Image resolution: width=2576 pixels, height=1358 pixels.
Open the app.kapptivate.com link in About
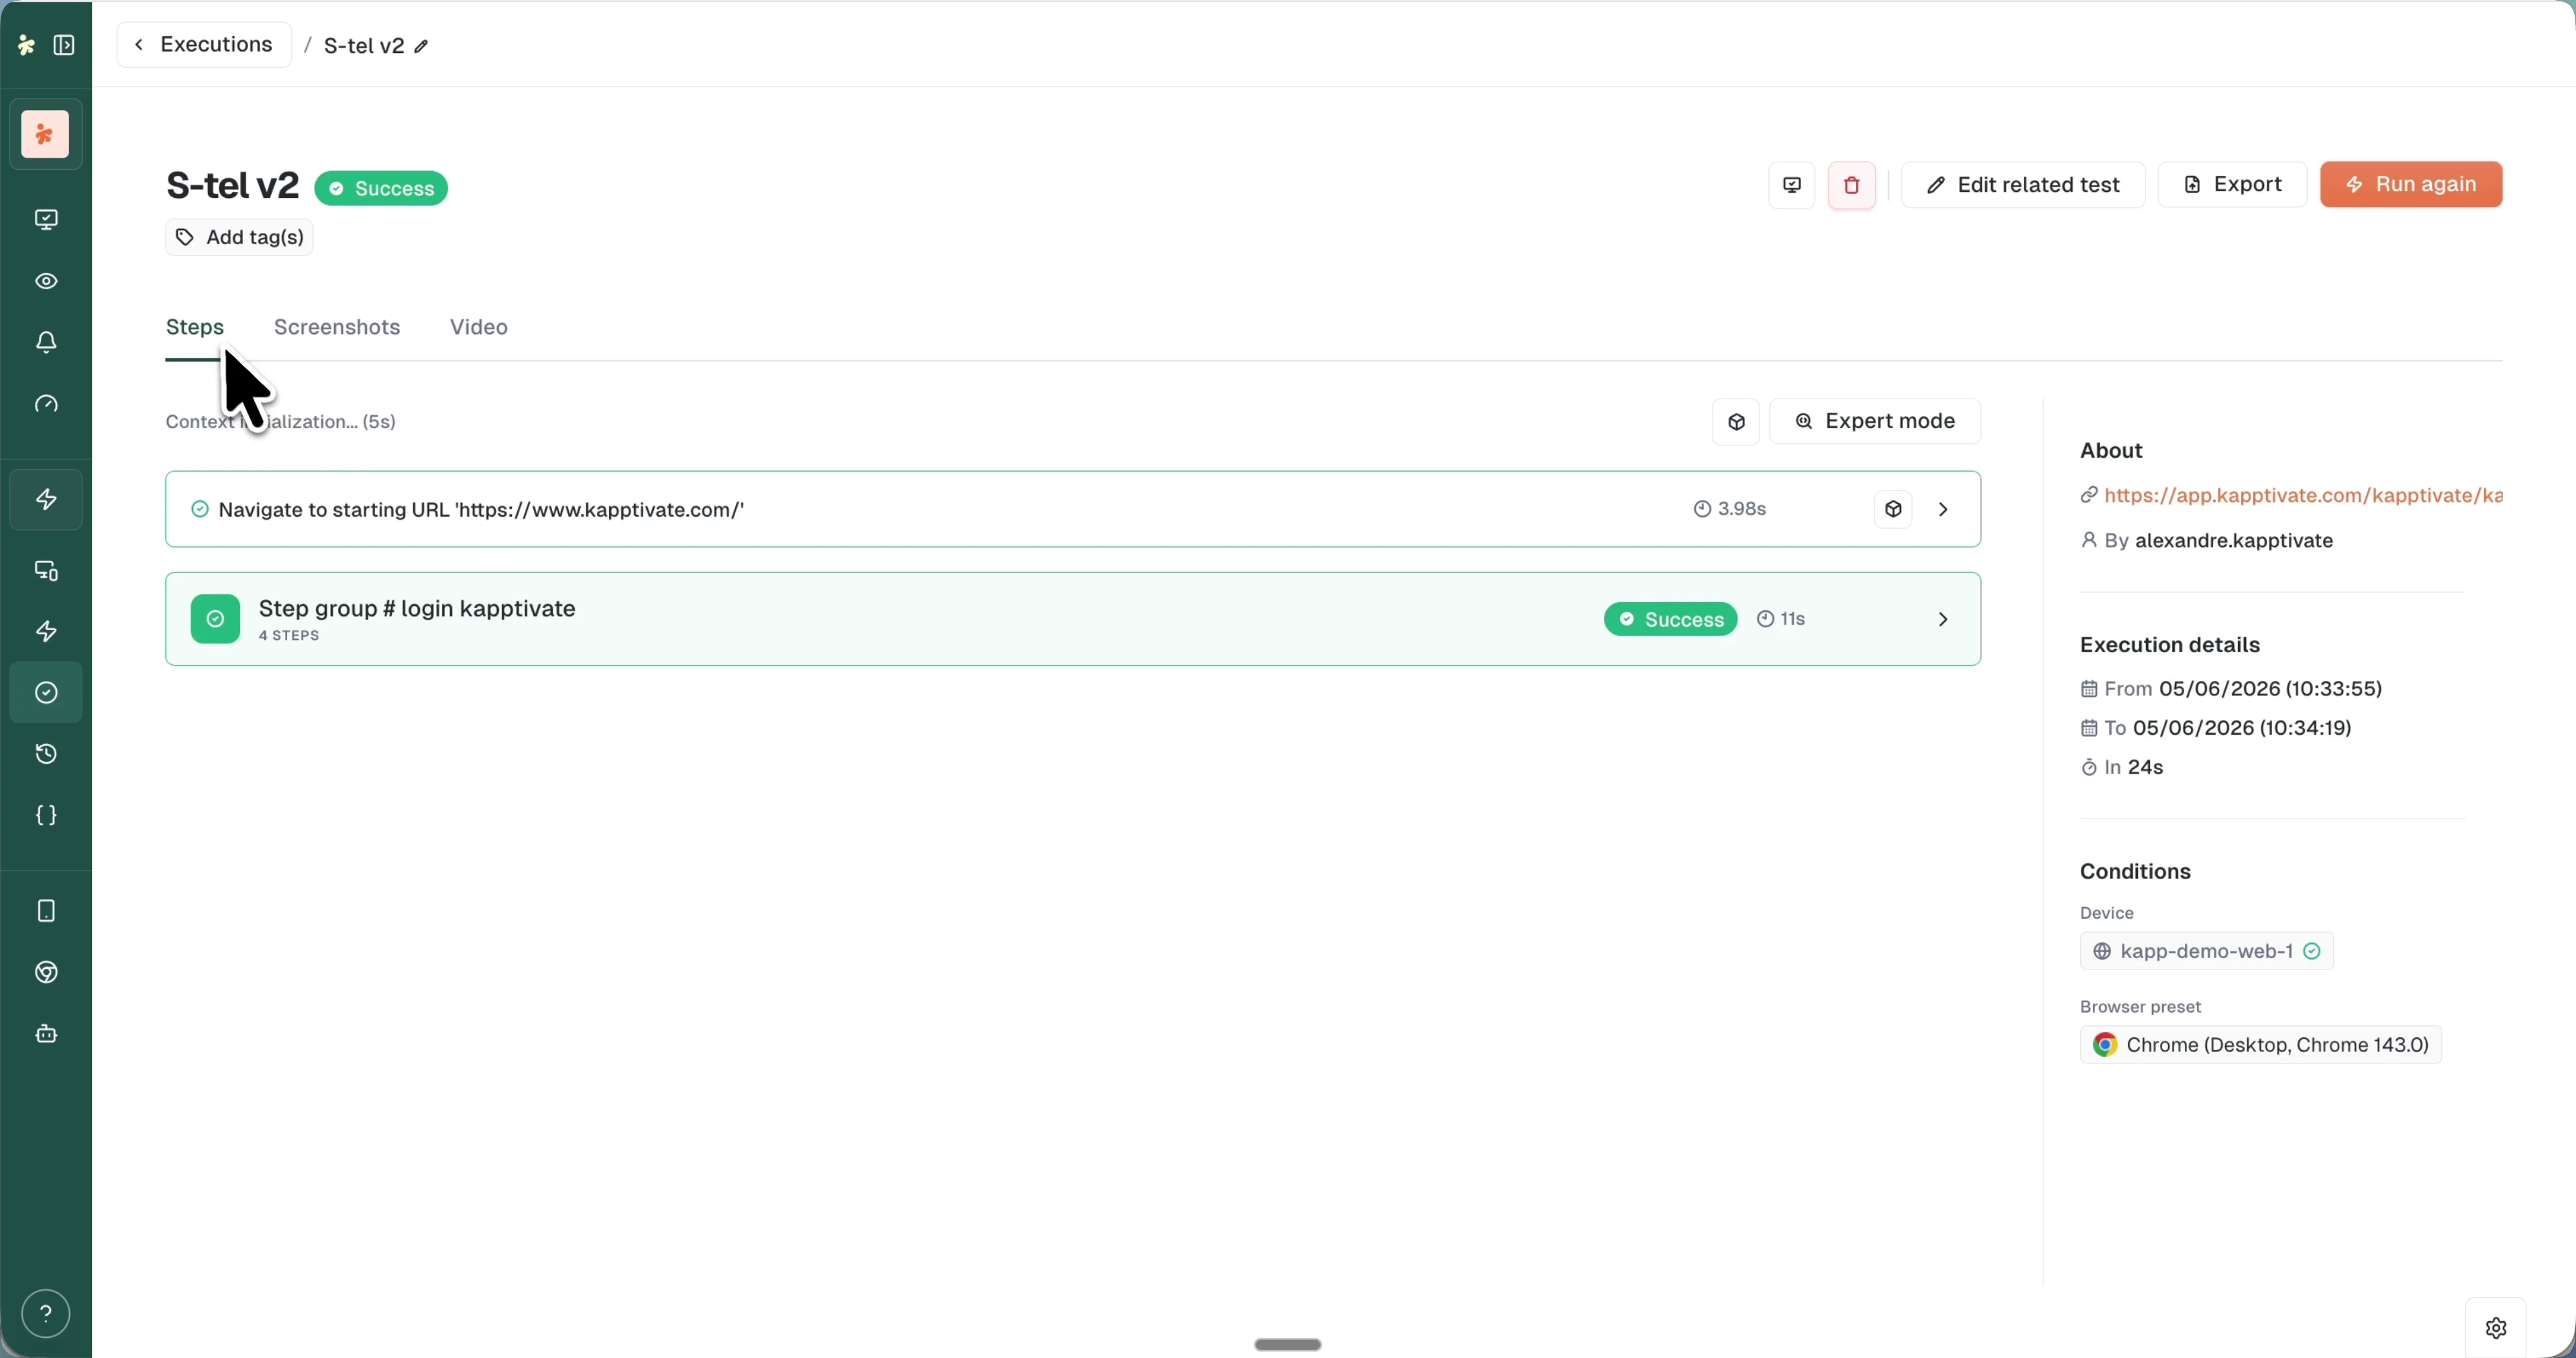click(x=2303, y=496)
